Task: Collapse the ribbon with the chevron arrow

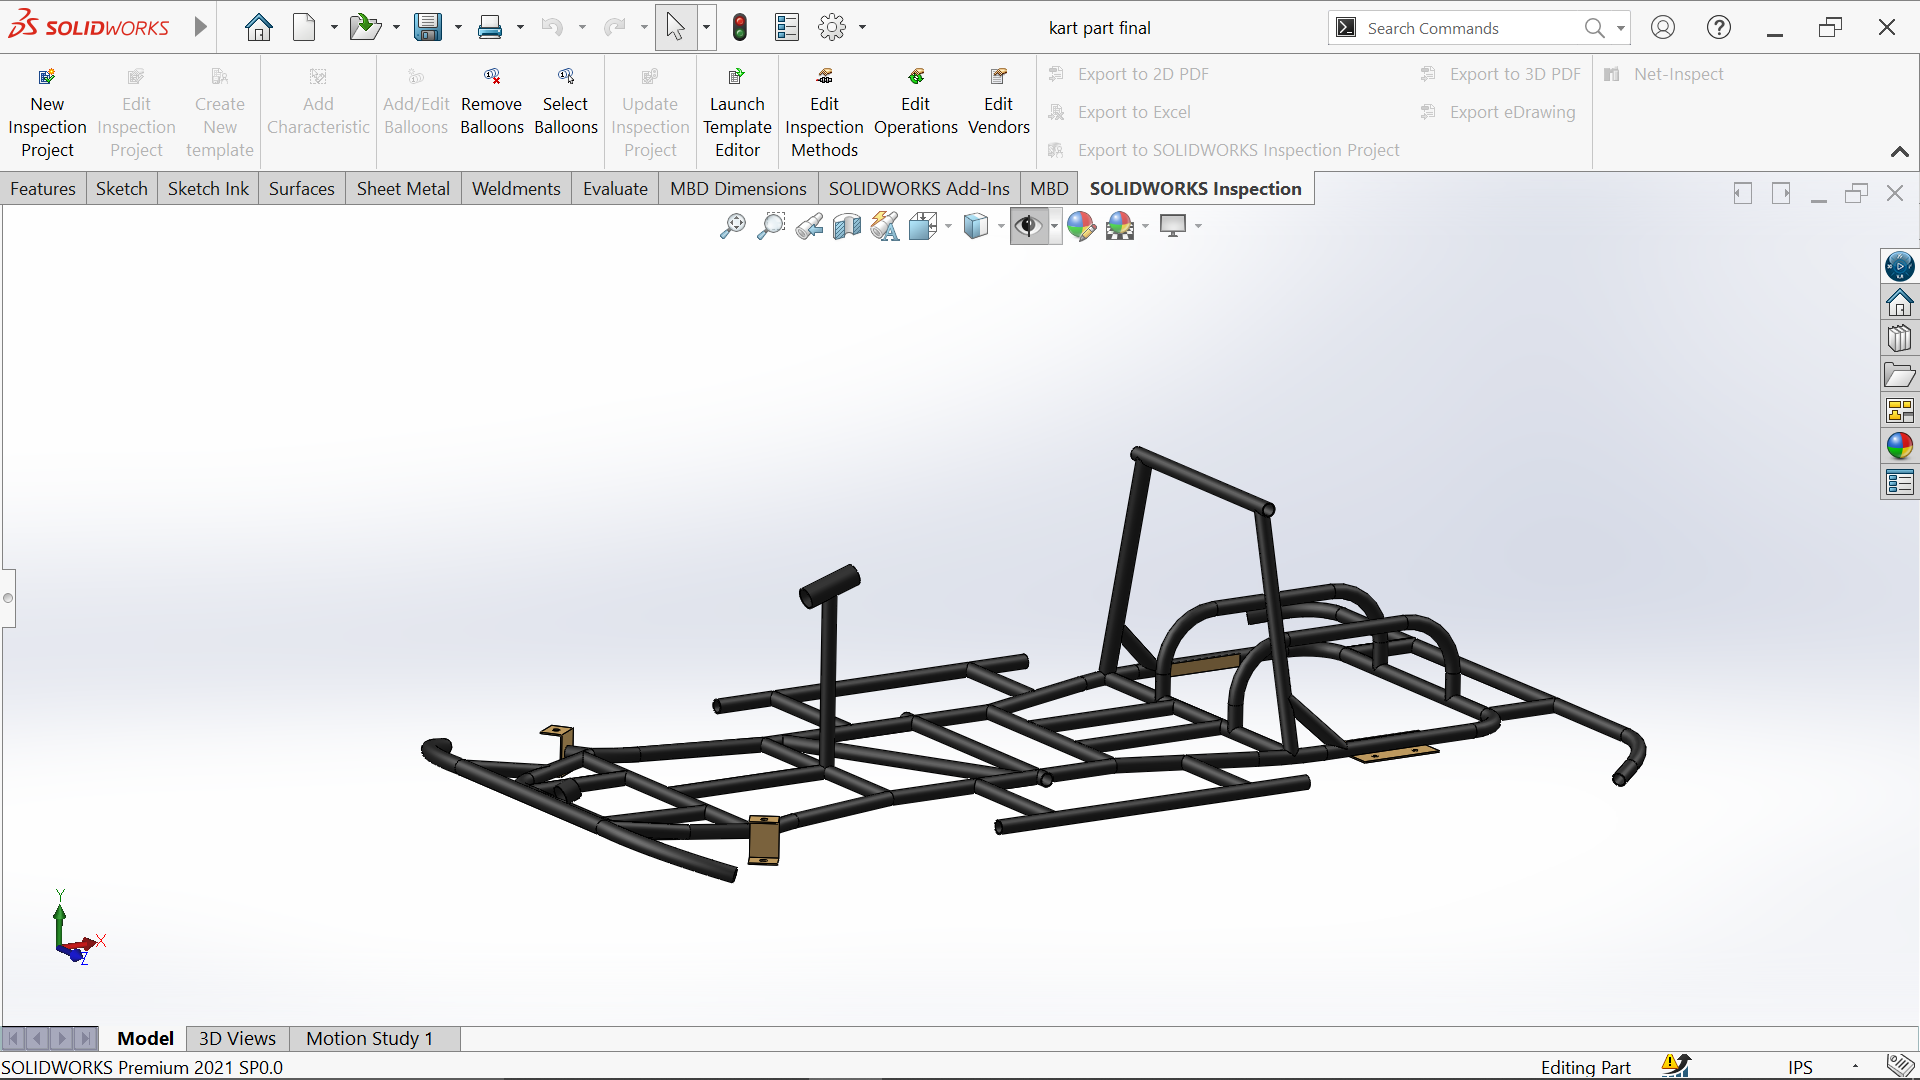Action: [x=1899, y=152]
